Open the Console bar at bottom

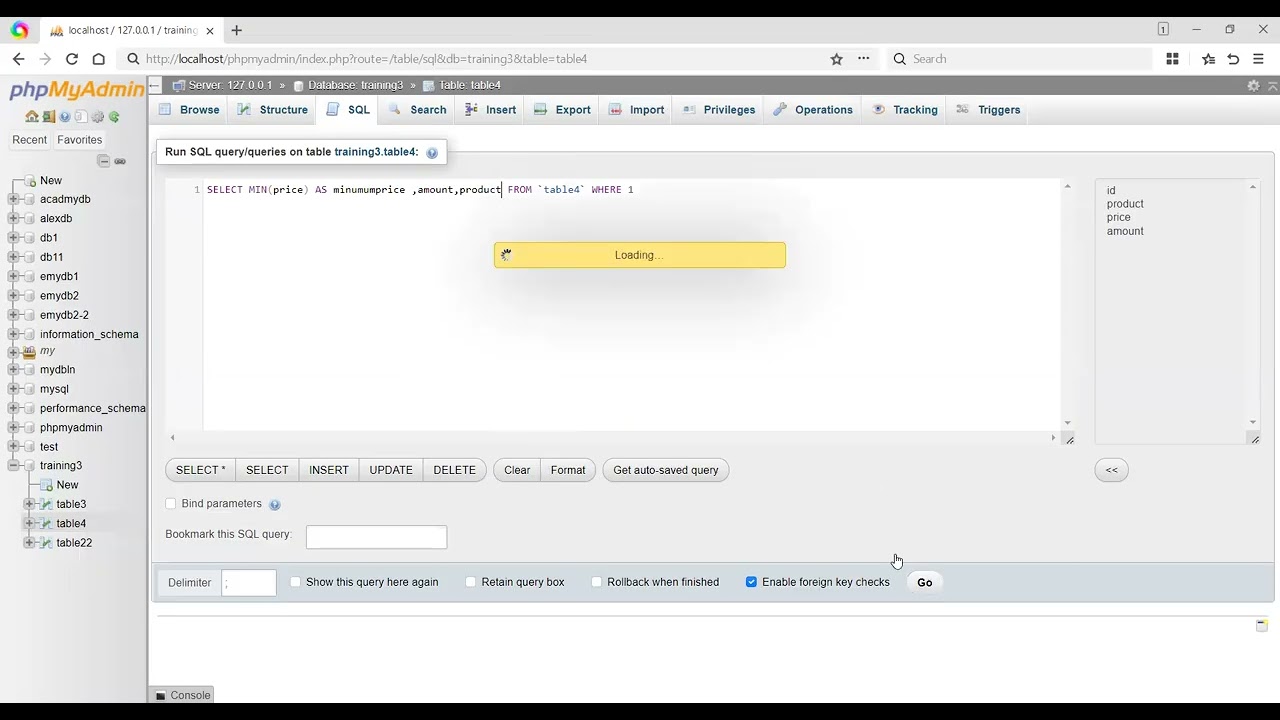pyautogui.click(x=183, y=695)
